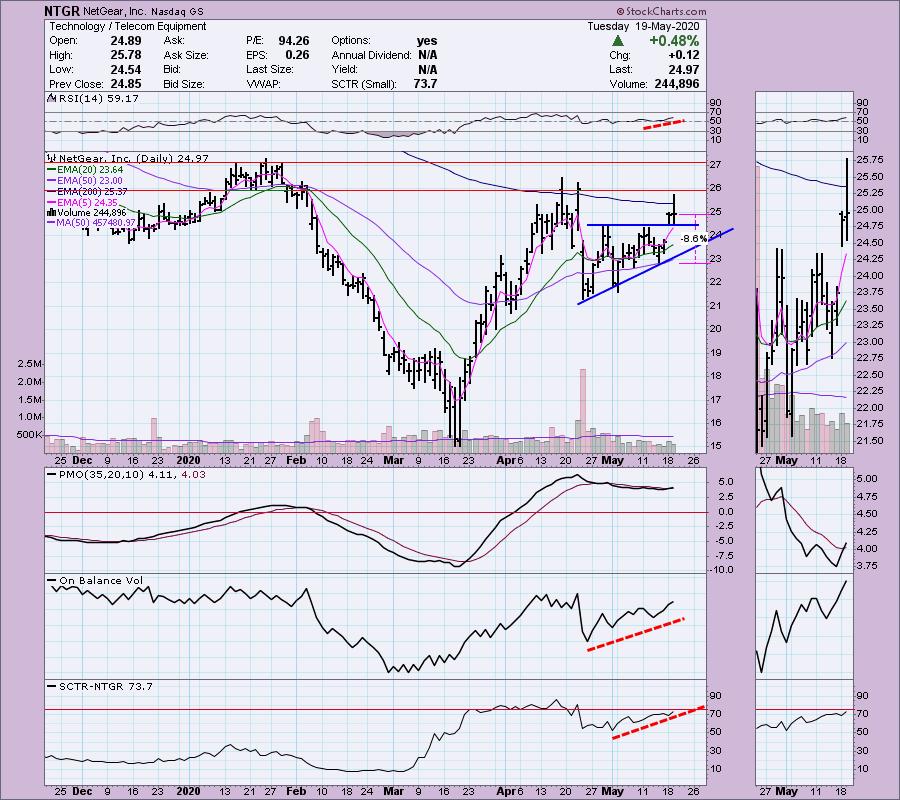Click the magenta EMA(5) line swatch
The width and height of the screenshot is (900, 800).
pos(52,203)
